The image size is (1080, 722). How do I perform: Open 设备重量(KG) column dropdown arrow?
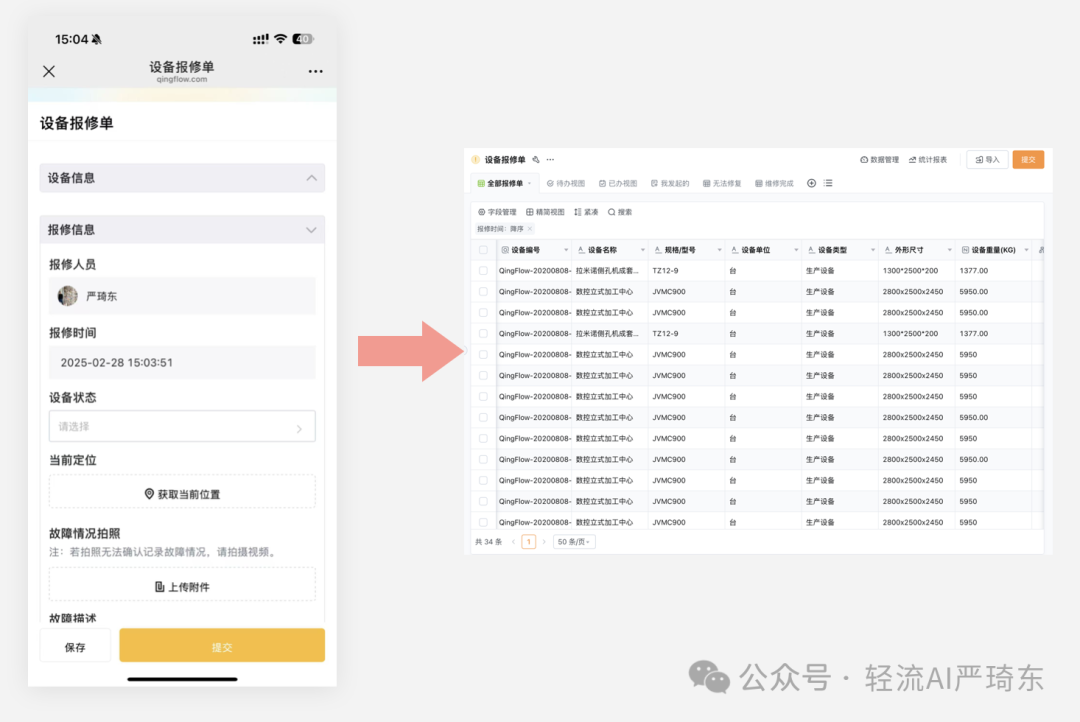1026,250
